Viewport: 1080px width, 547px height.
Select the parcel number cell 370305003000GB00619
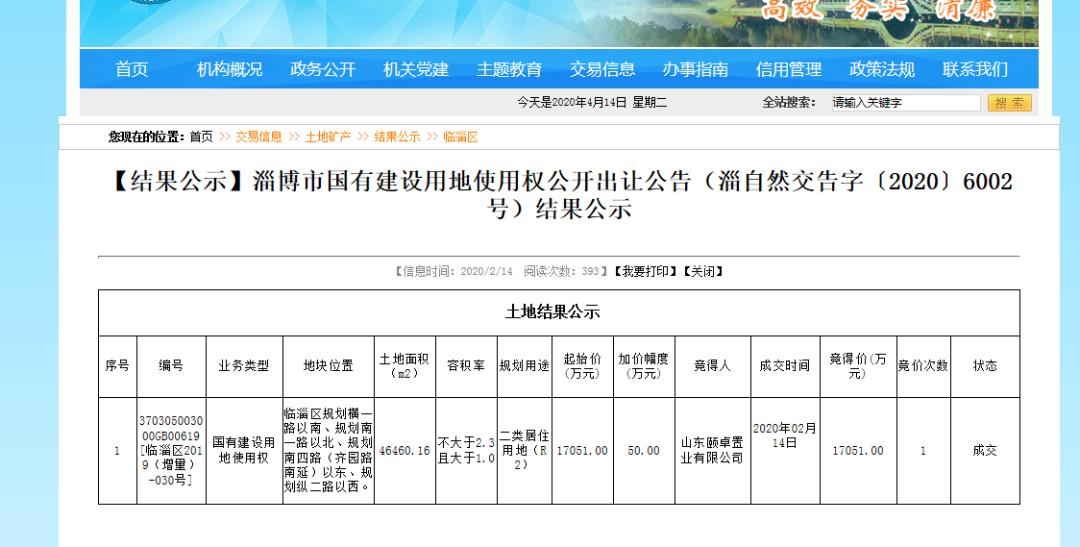point(172,451)
